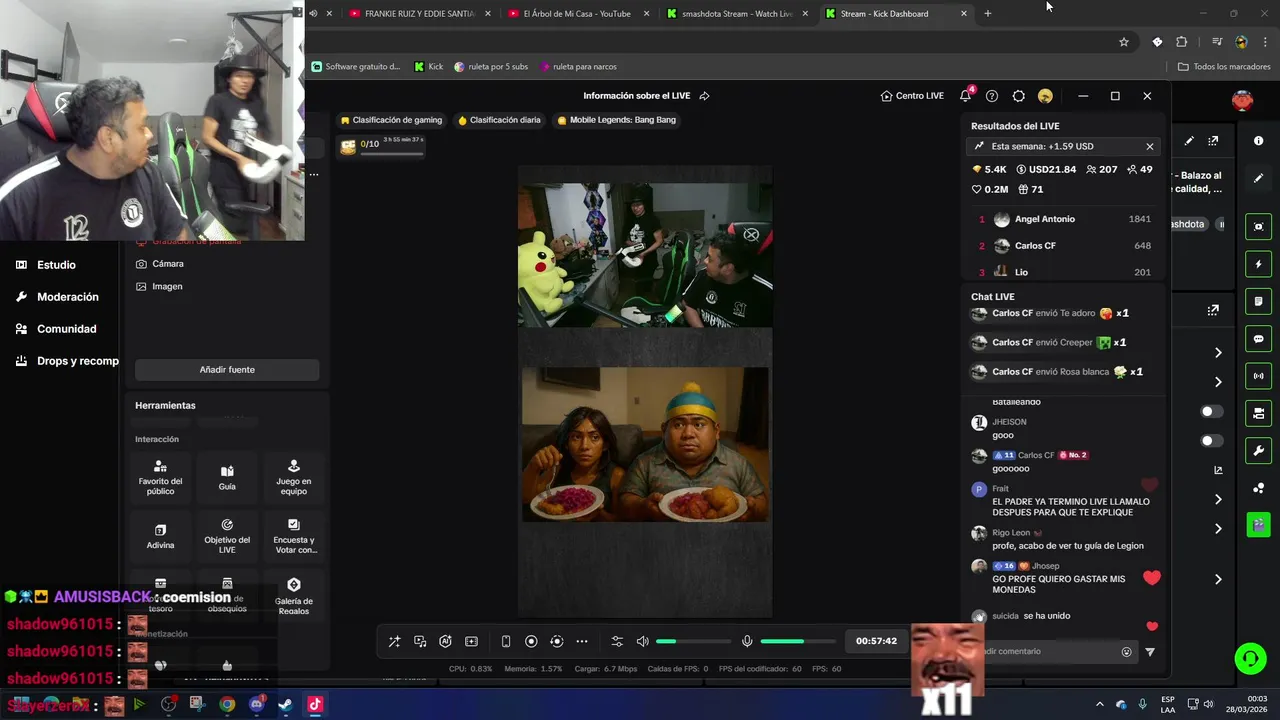Screen dimensions: 1280x720
Task: Select Imagen source
Action: [x=160, y=286]
